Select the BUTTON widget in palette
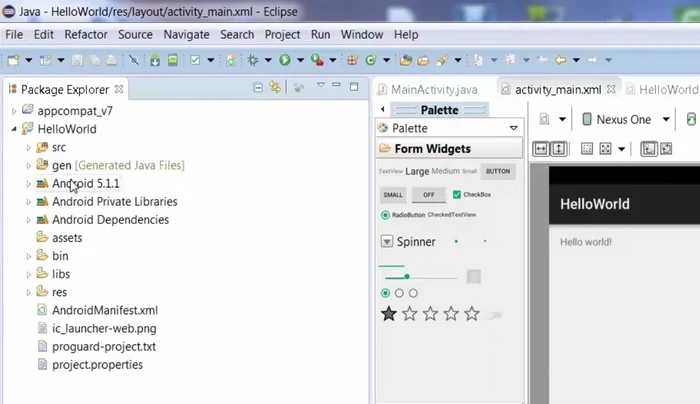The image size is (700, 404). pyautogui.click(x=498, y=171)
